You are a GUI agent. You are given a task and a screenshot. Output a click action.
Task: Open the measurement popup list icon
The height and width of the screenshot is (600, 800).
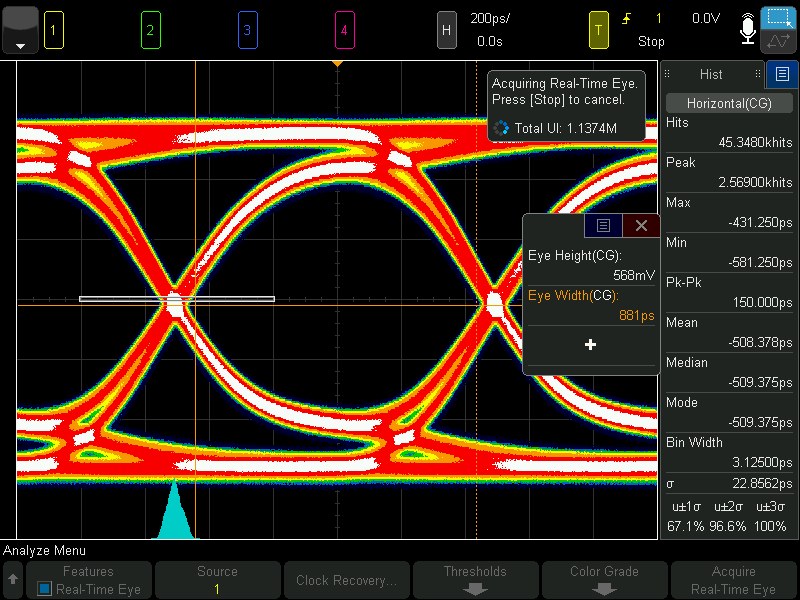point(603,226)
